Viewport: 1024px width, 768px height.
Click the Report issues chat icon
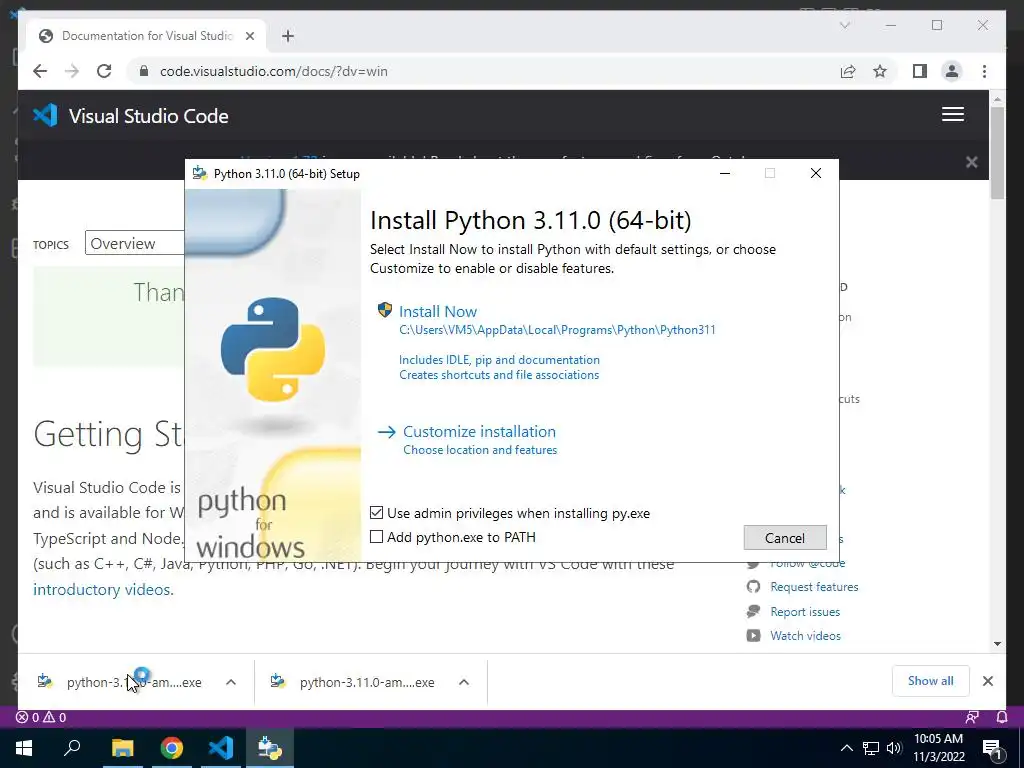click(754, 611)
